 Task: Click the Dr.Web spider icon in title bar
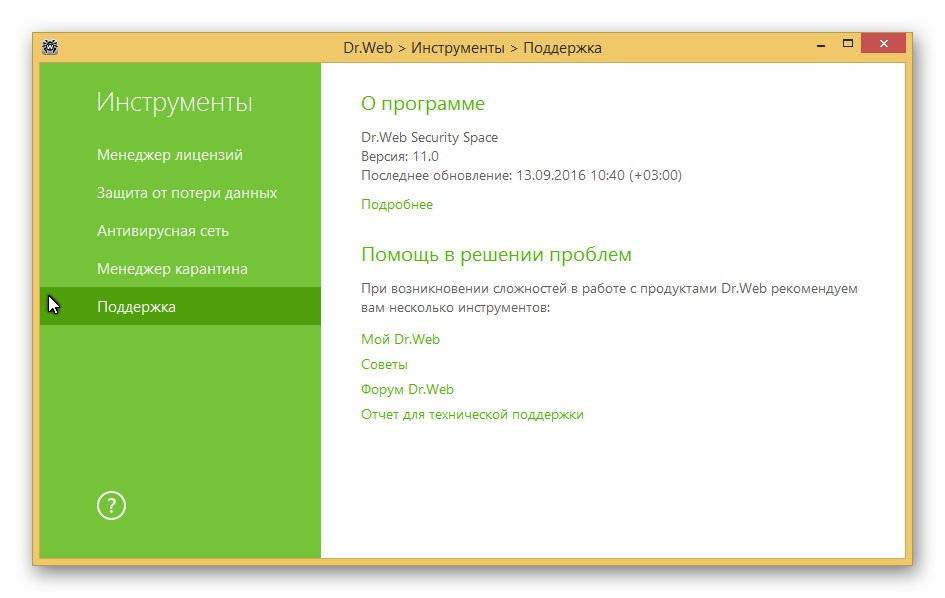pyautogui.click(x=50, y=47)
